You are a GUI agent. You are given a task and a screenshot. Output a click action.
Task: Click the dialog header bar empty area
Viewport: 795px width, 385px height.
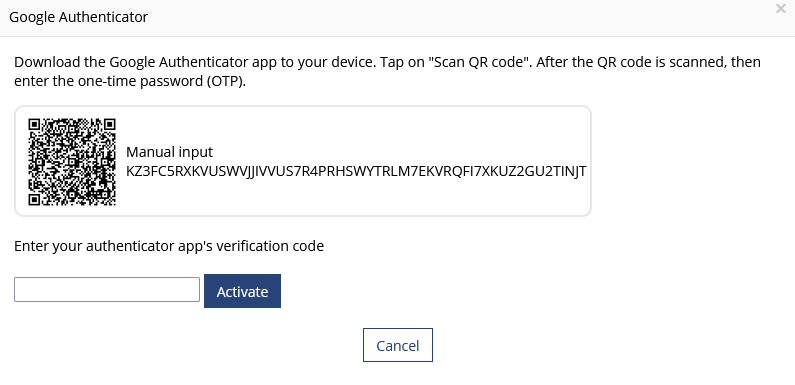(x=456, y=18)
